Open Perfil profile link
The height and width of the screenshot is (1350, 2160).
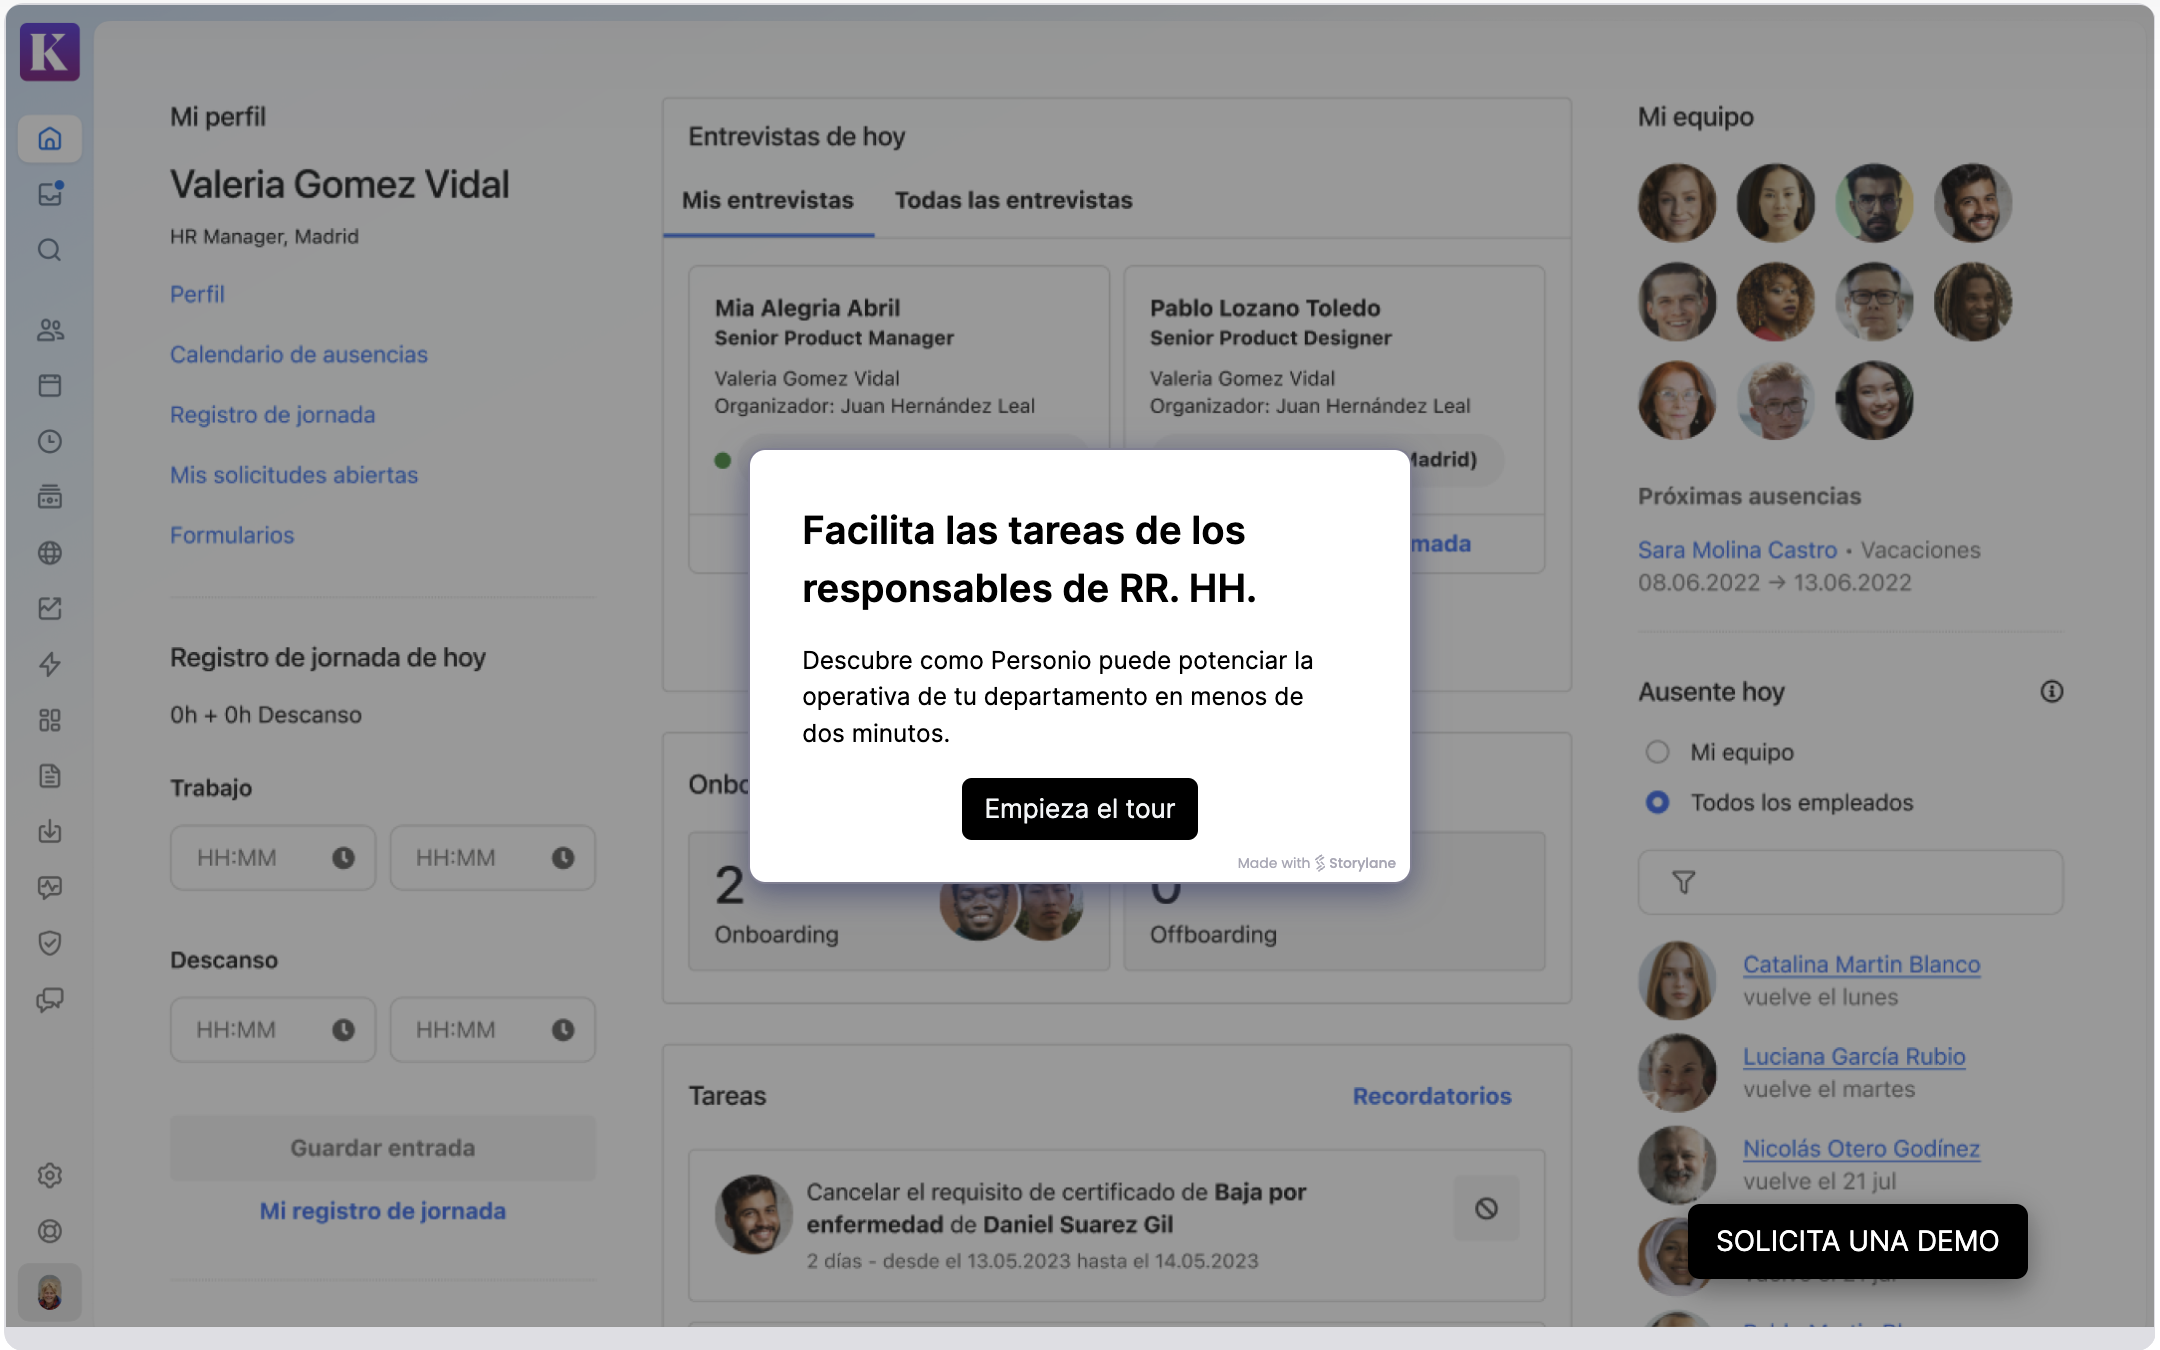197,292
